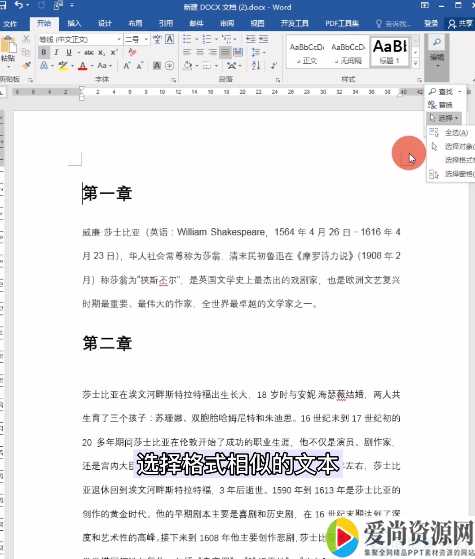Click Find (查找) in editing menu

pos(441,92)
